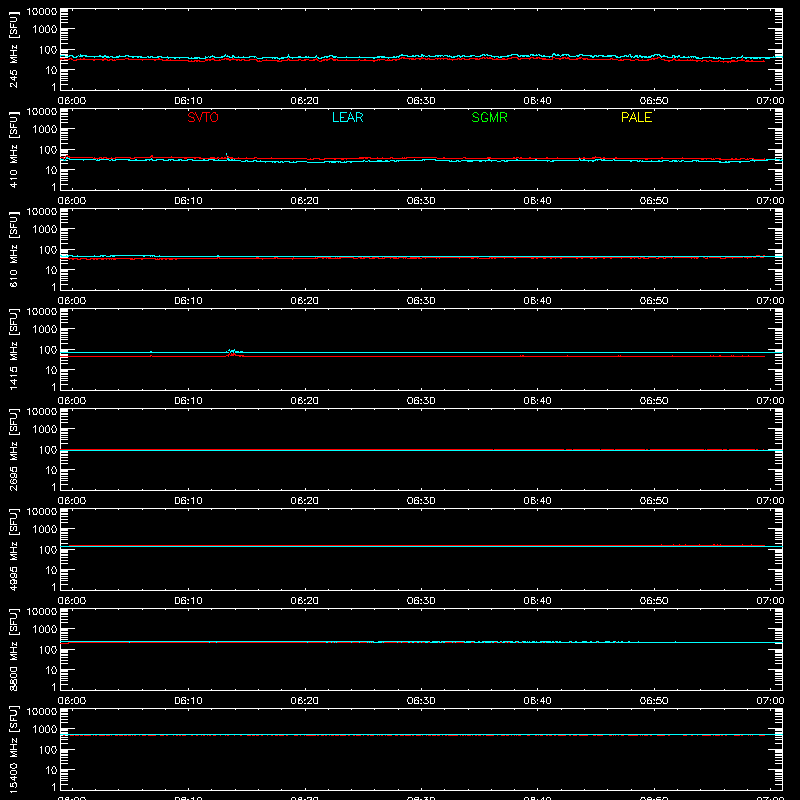Click the cyan LEAR legend label
Viewport: 800px width, 800px height.
347,117
